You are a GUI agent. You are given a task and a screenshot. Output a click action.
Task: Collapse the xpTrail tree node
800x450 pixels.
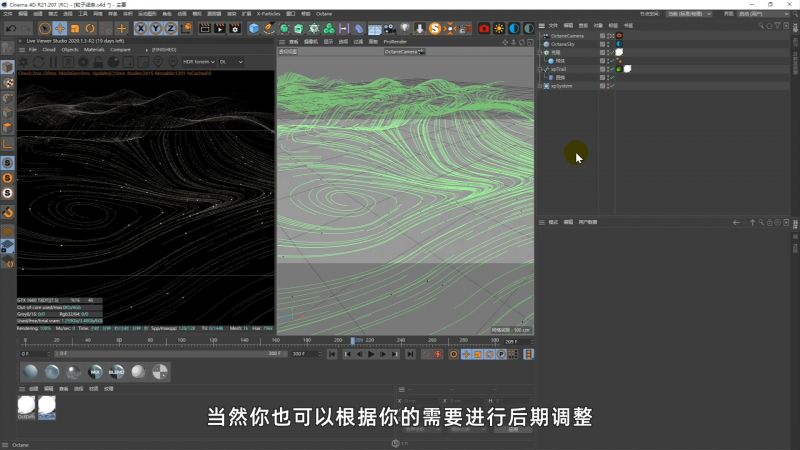click(540, 69)
